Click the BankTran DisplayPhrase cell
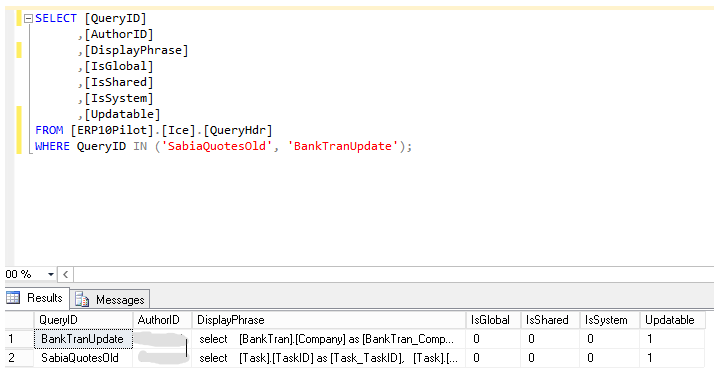 coord(328,339)
